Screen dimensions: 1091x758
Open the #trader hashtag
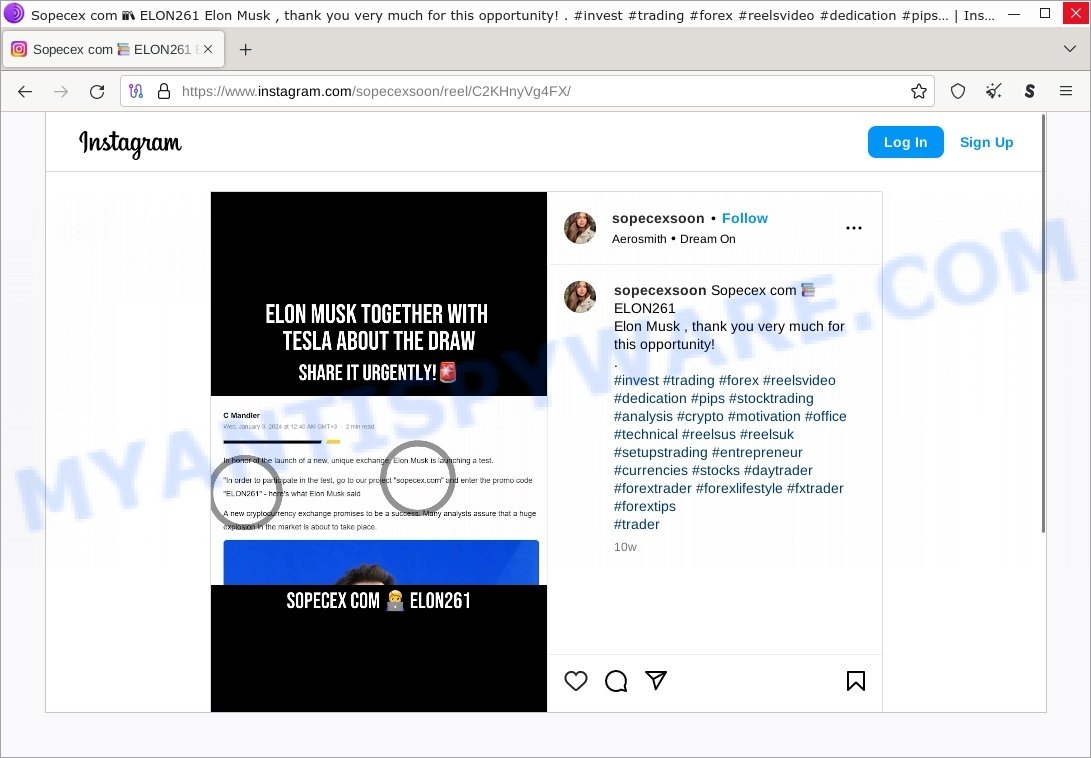coord(637,525)
